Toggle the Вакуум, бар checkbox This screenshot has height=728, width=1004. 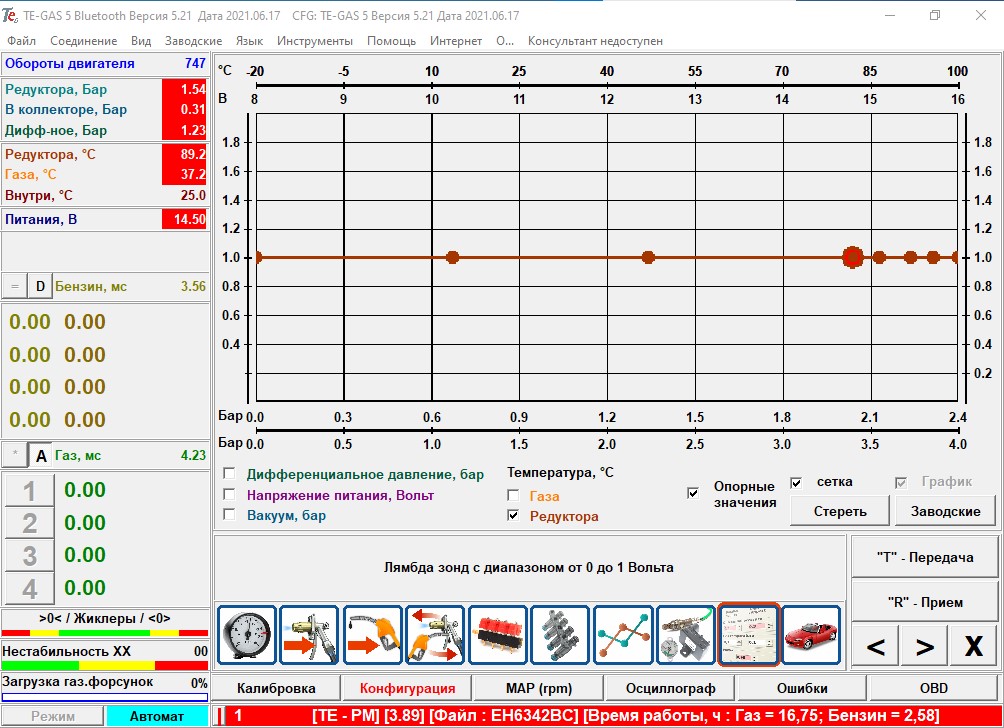coord(229,514)
